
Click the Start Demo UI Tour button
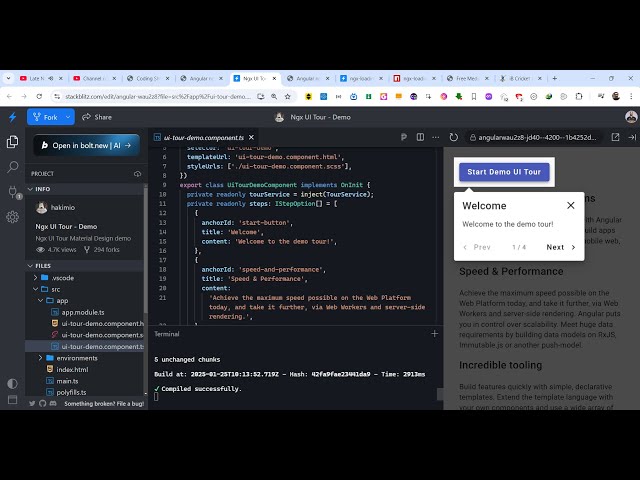[503, 172]
